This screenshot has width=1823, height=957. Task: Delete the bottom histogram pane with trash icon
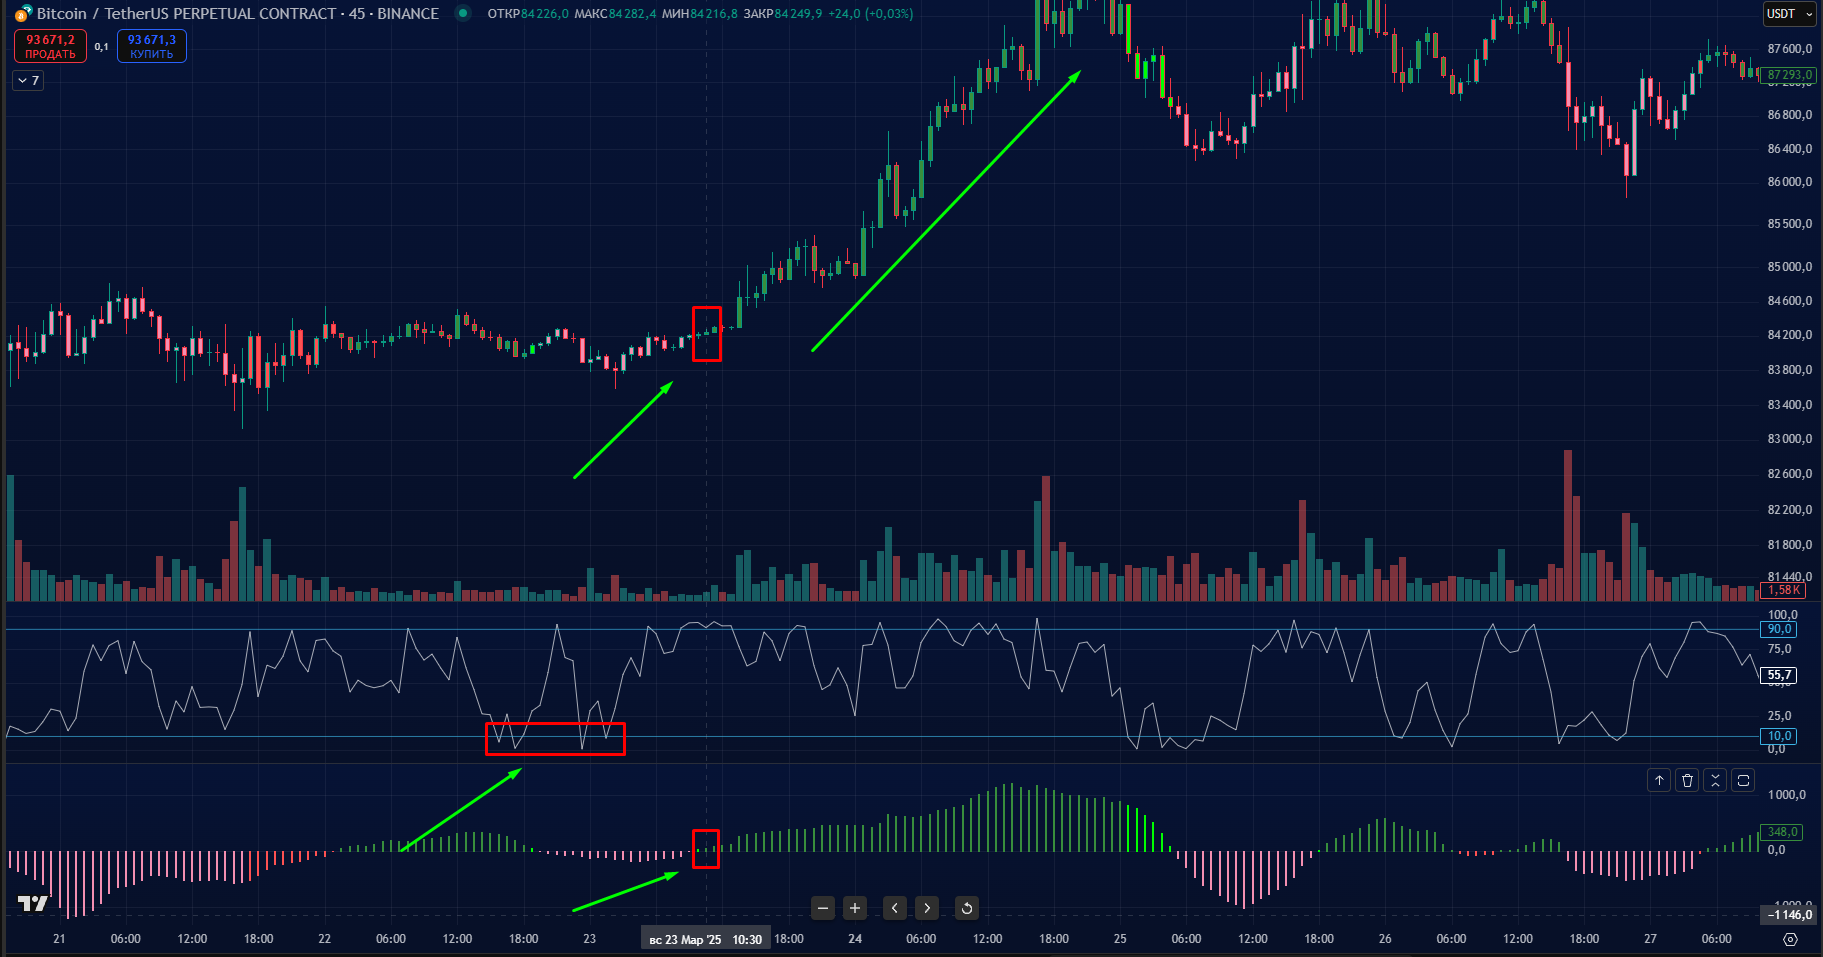pos(1687,780)
